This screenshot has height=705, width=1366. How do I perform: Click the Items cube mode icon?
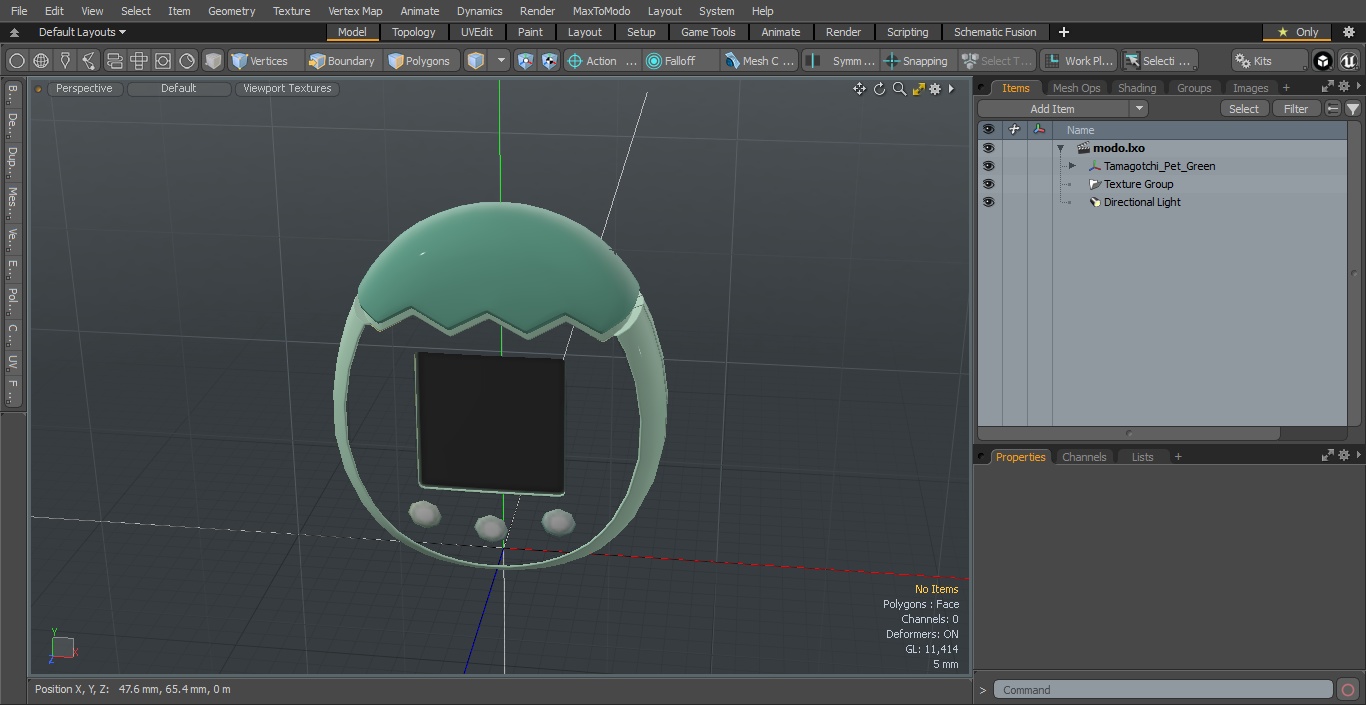(x=476, y=61)
